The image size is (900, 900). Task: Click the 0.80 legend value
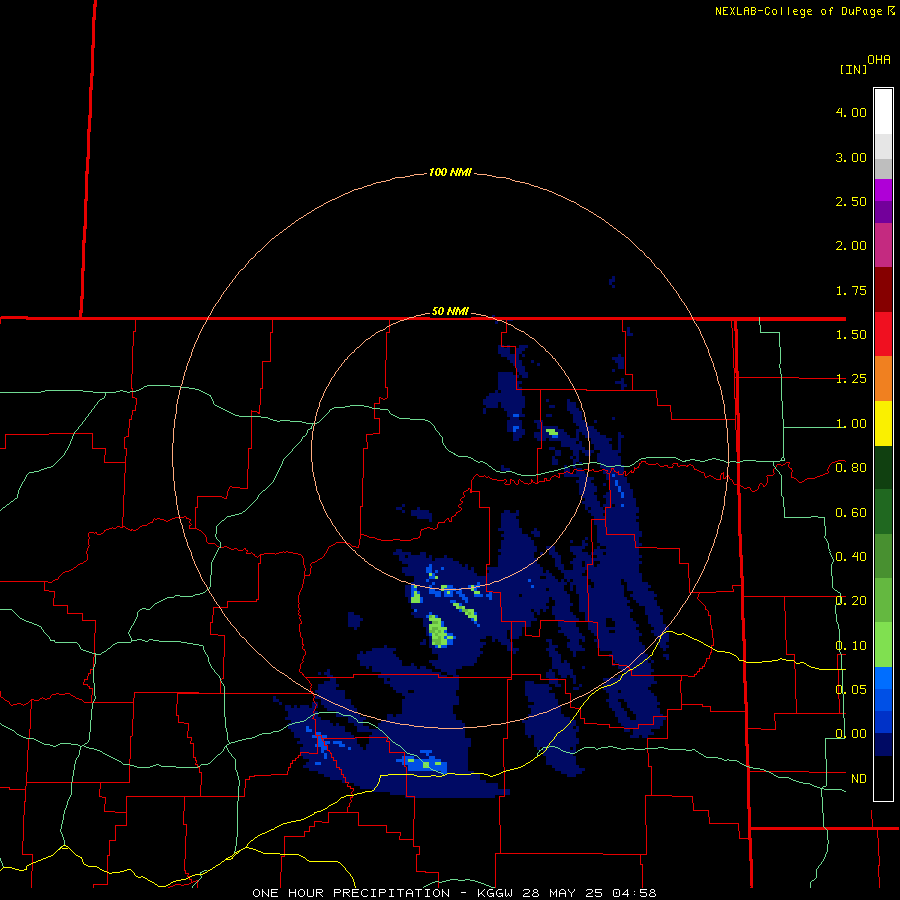[x=851, y=468]
